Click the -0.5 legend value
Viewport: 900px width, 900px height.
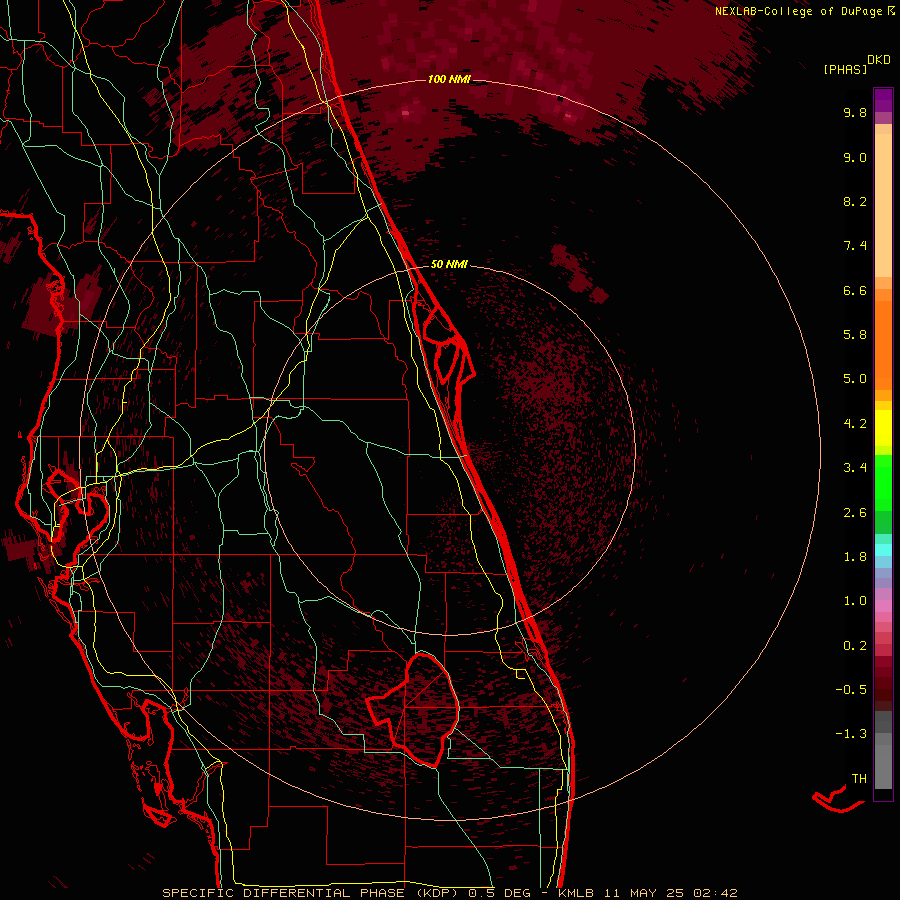point(851,690)
